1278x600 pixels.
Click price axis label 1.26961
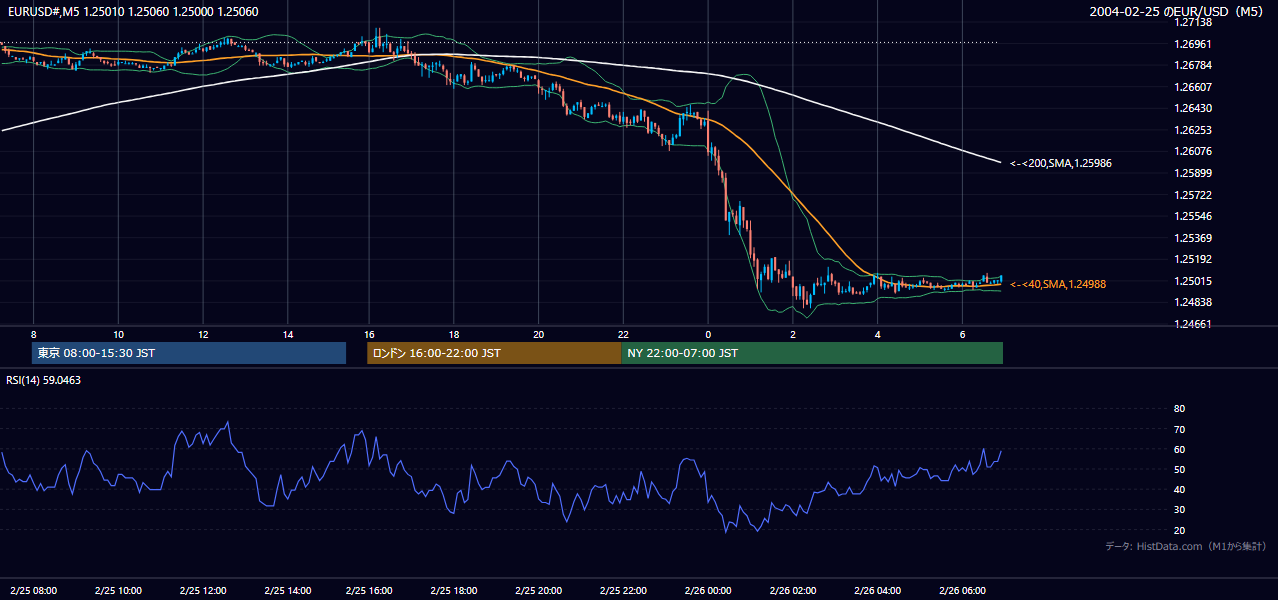(x=1194, y=44)
